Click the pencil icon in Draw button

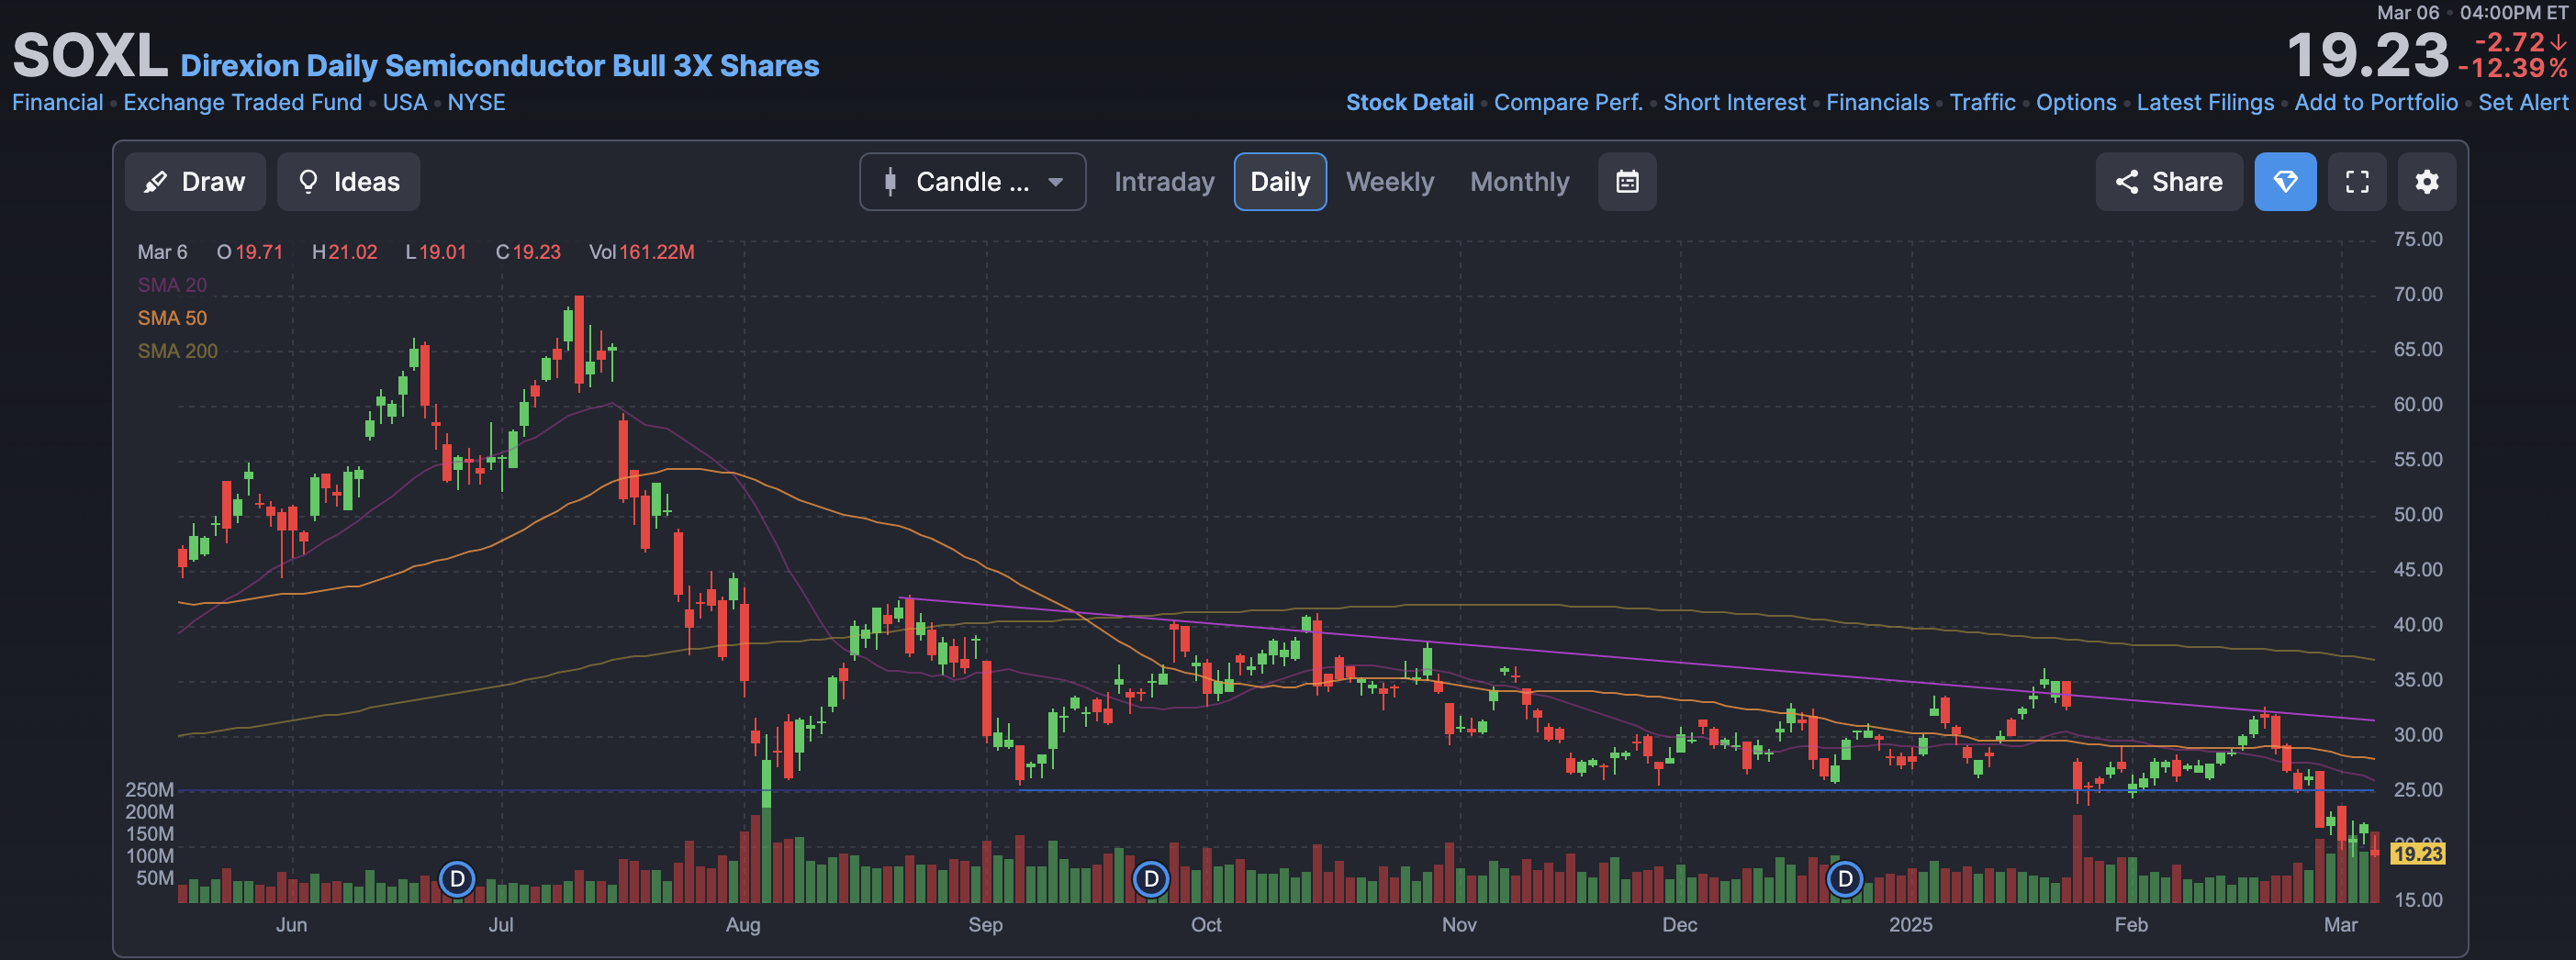pyautogui.click(x=155, y=182)
